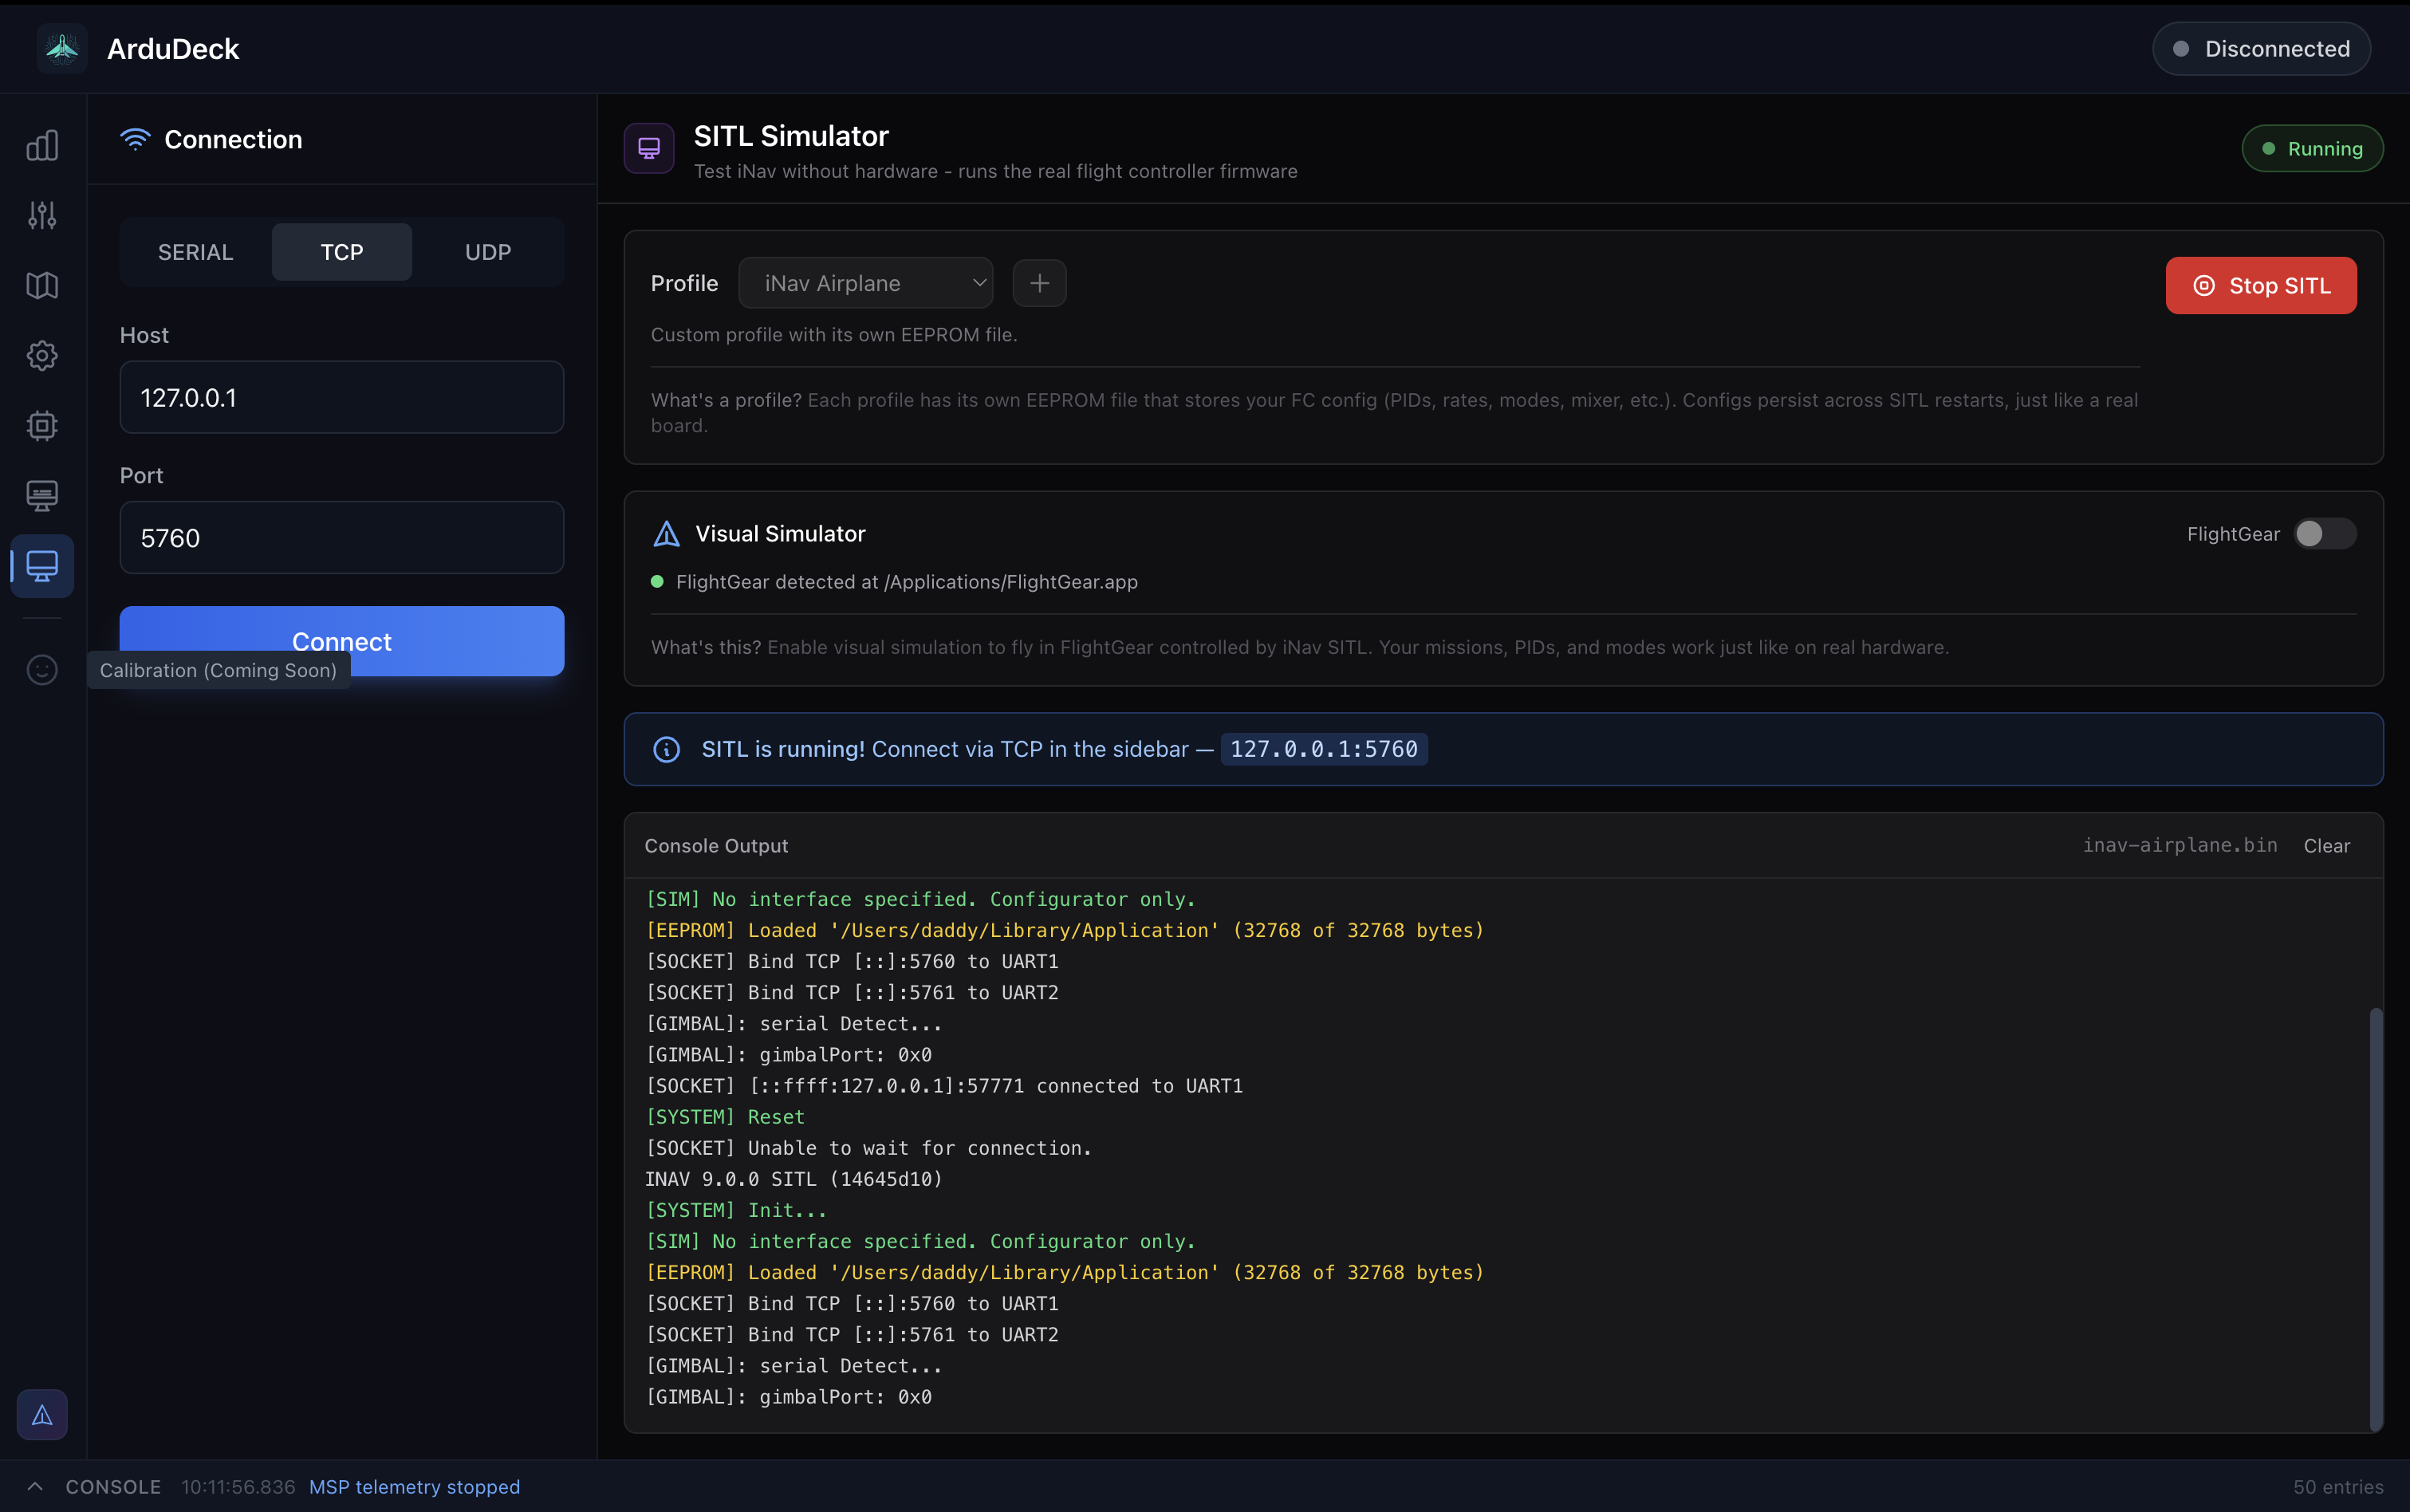The image size is (2410, 1512).
Task: Click the 'Port' field label
Action: click(x=141, y=475)
